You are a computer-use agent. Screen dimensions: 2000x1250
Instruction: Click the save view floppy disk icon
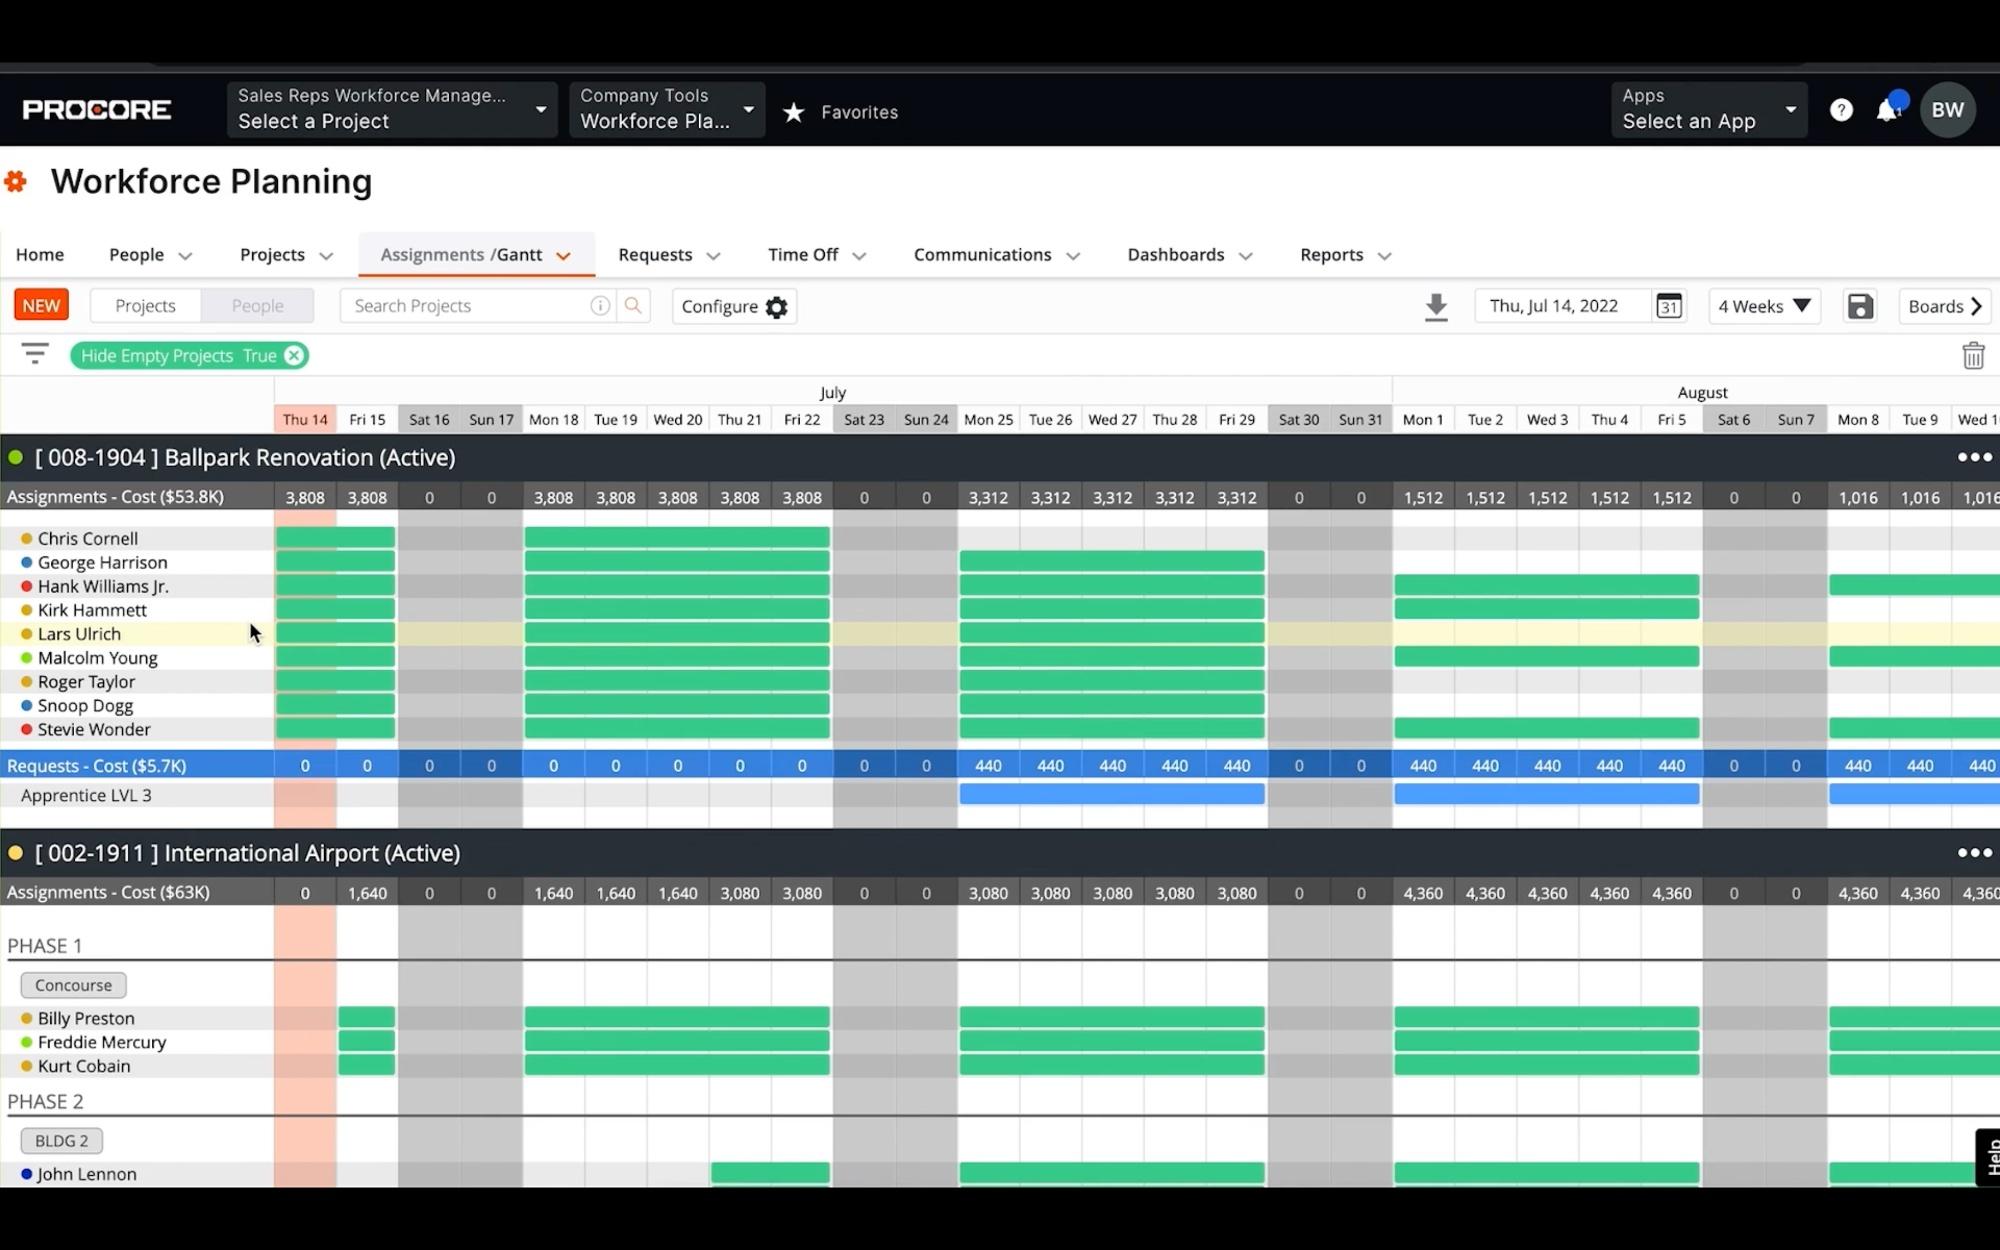(x=1860, y=306)
